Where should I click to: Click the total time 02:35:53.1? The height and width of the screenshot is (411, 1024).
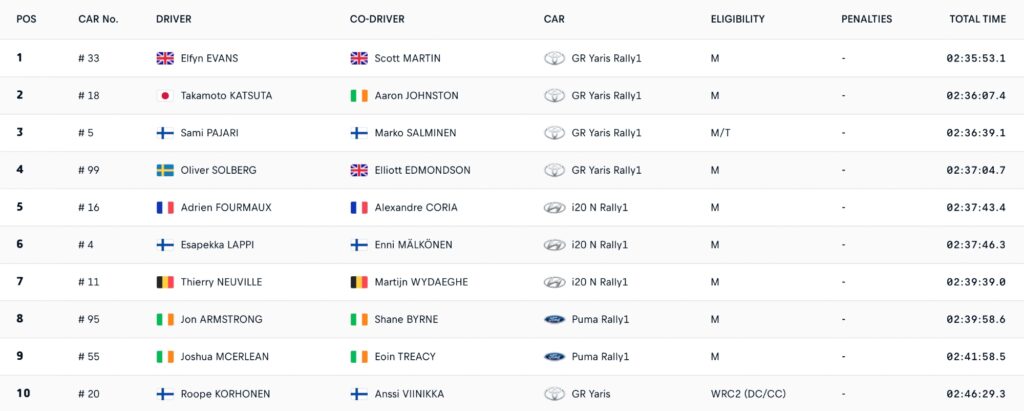976,58
